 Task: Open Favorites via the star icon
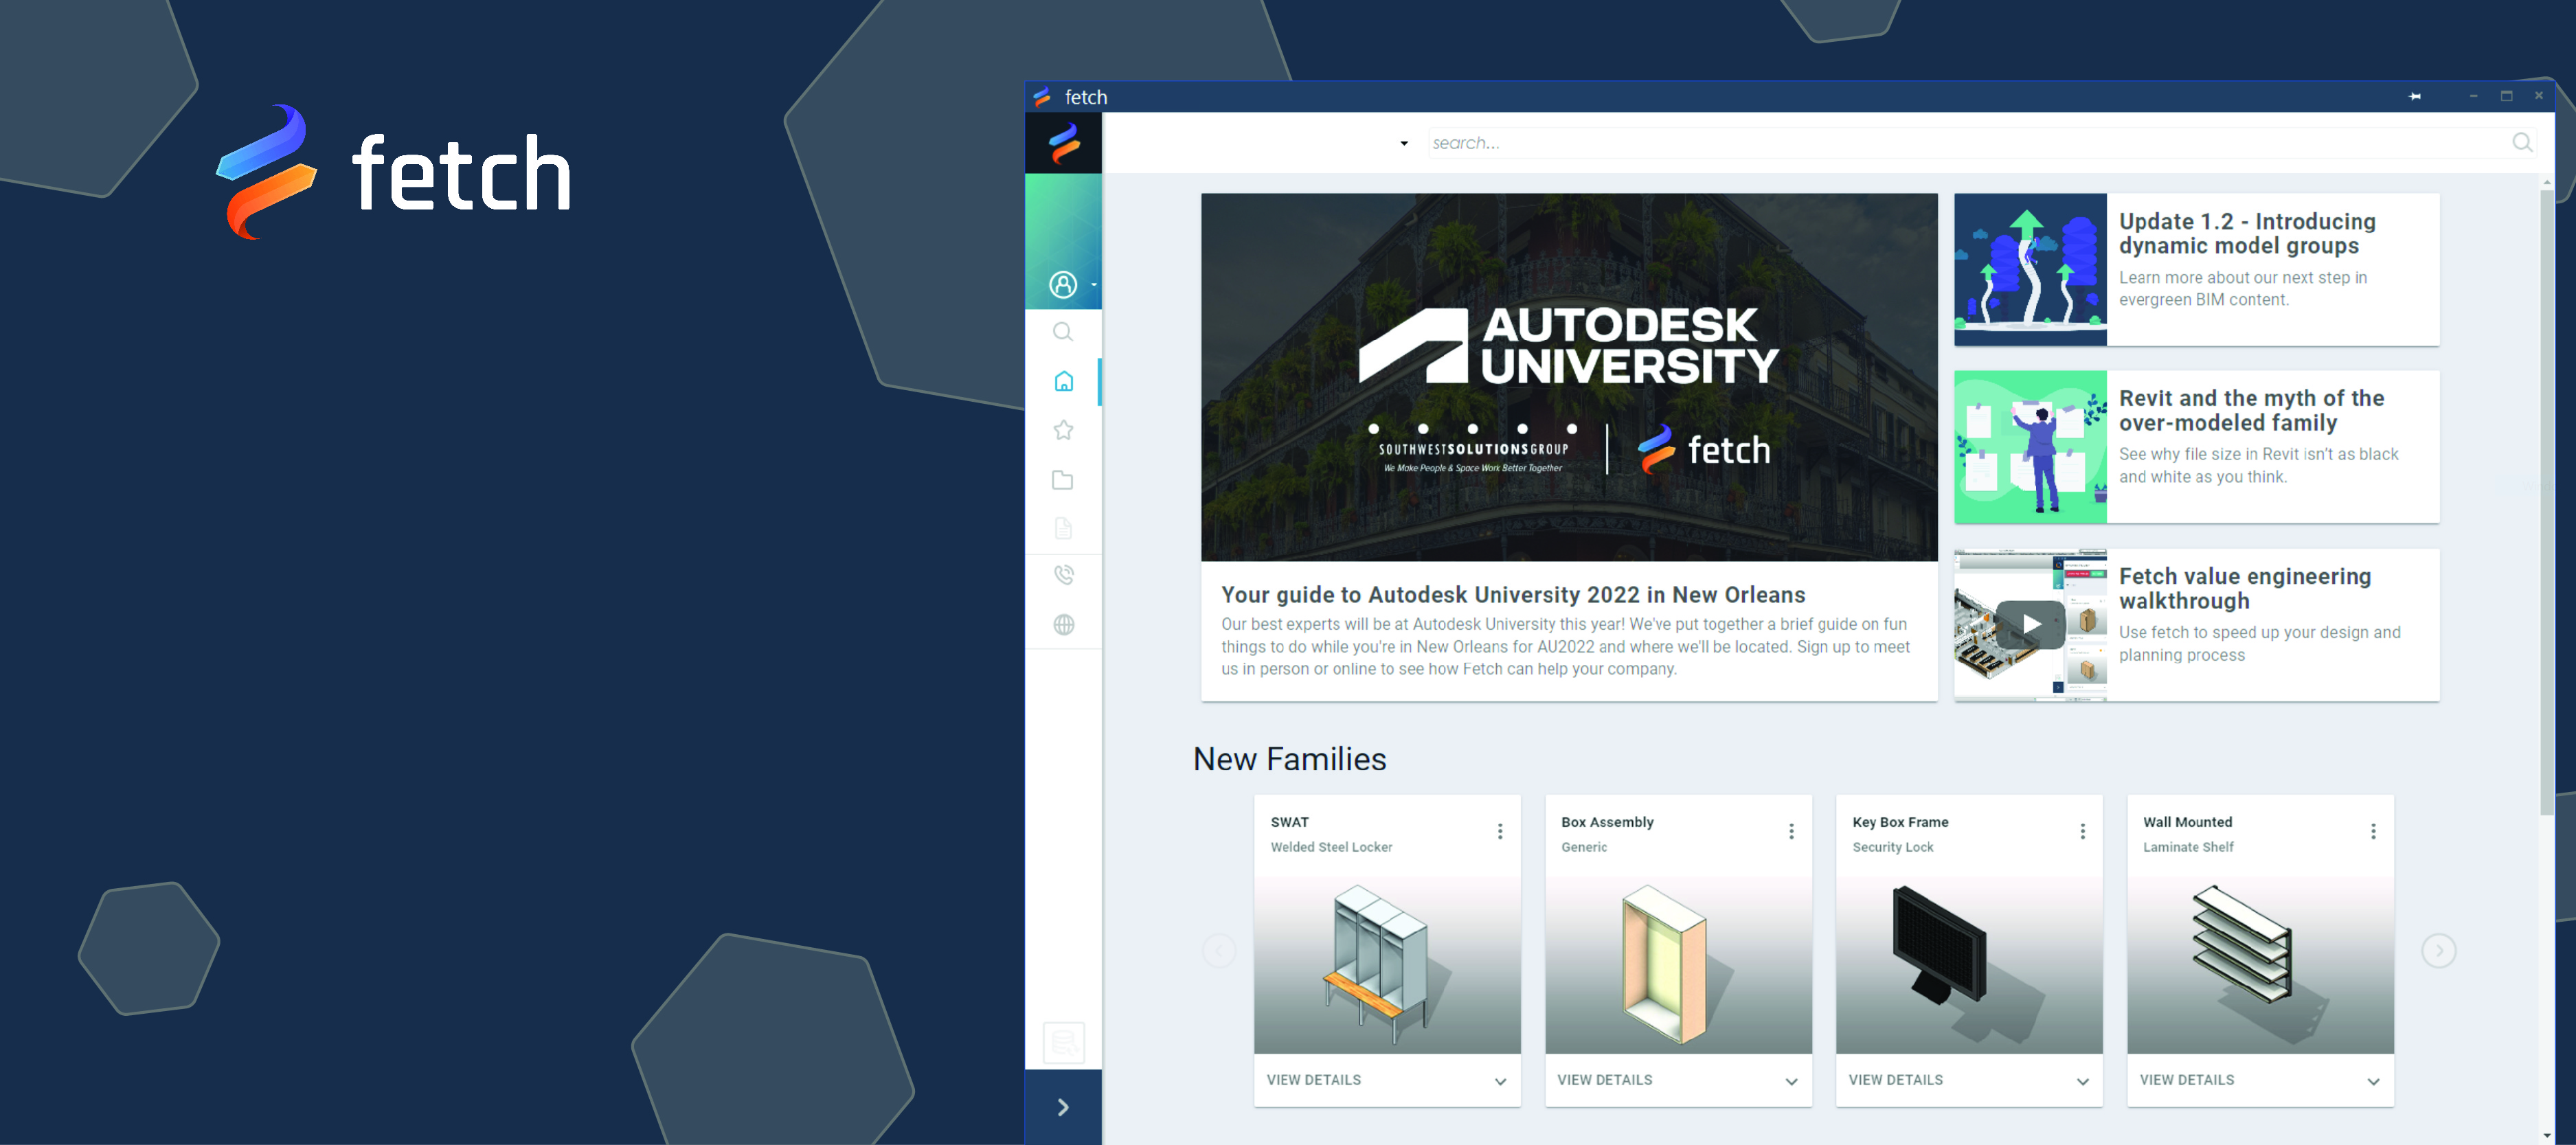pyautogui.click(x=1063, y=429)
